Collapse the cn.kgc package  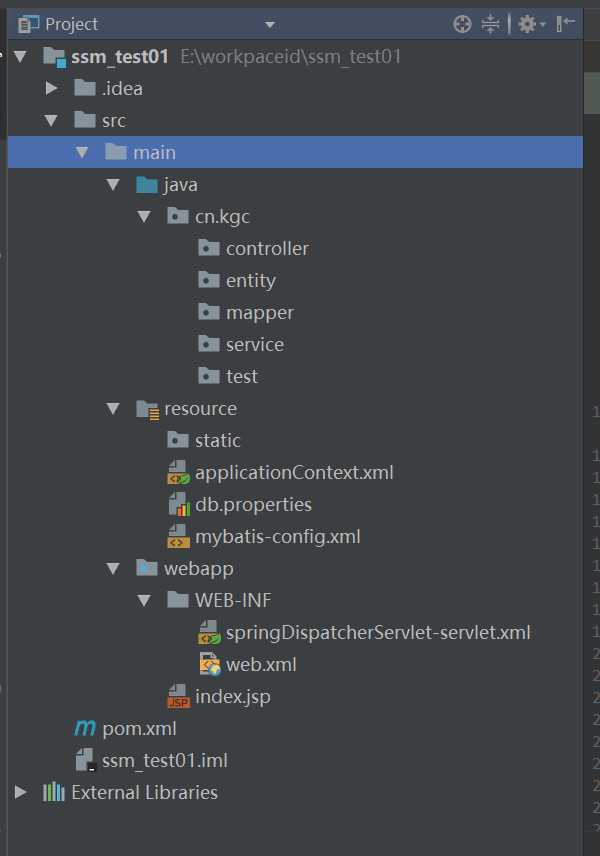[x=144, y=217]
